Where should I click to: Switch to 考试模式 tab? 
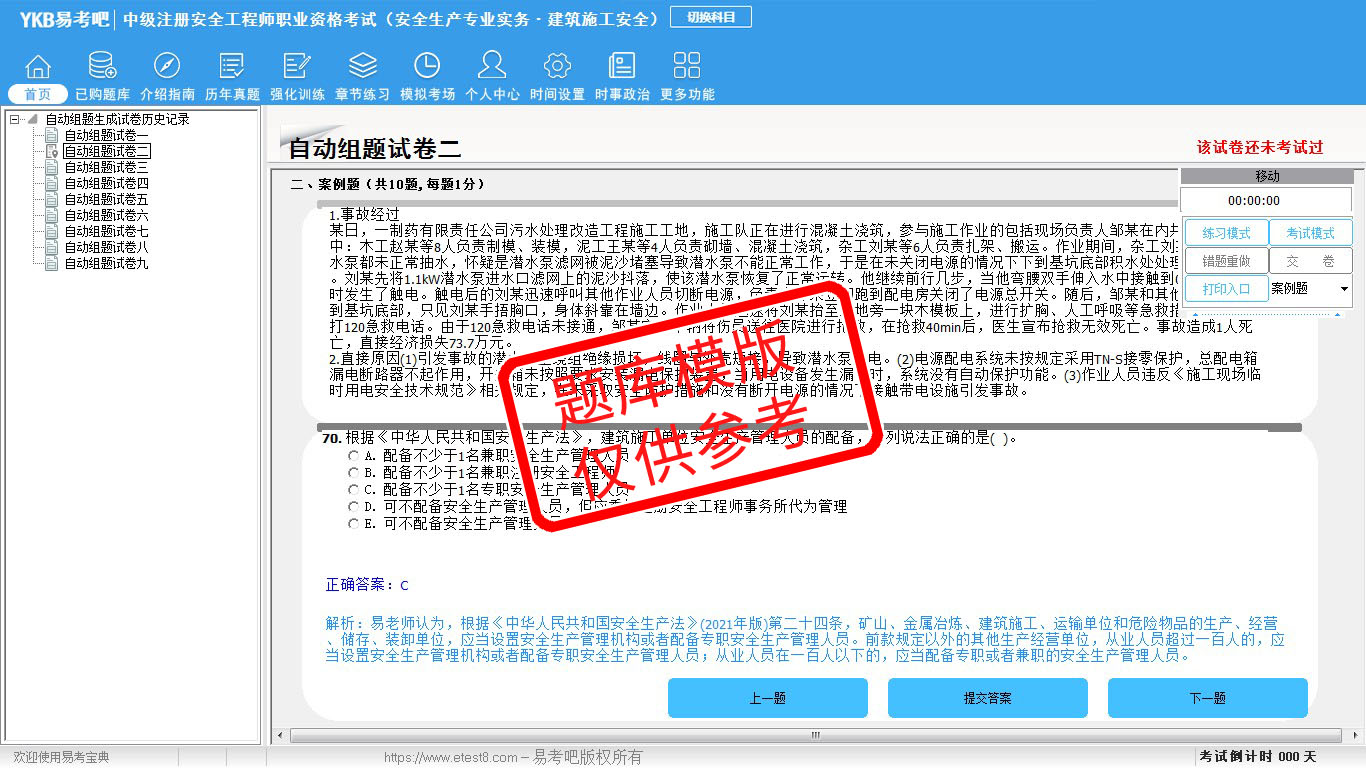tap(1310, 233)
